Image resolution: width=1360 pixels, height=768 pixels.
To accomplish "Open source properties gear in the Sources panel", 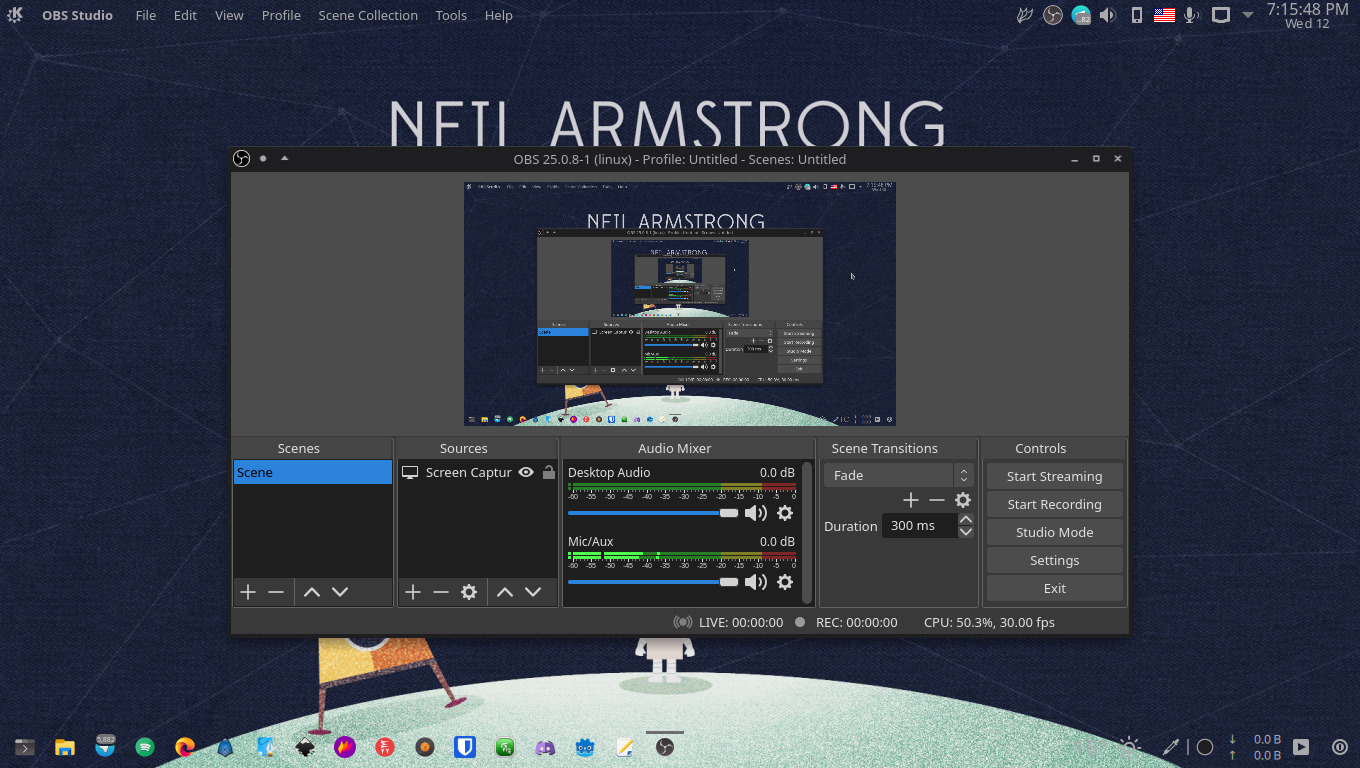I will [x=469, y=592].
